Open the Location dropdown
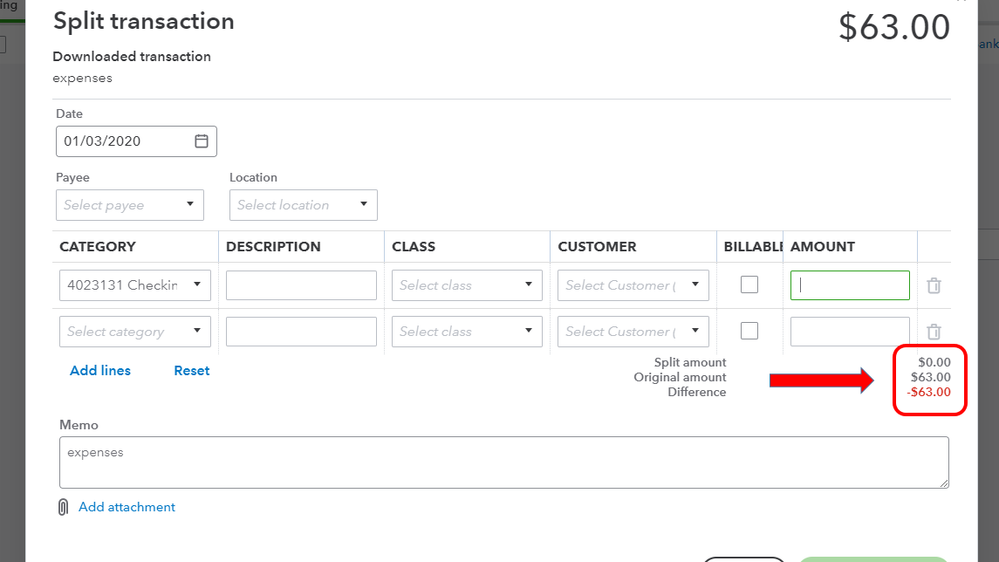The width and height of the screenshot is (999, 562). point(363,205)
